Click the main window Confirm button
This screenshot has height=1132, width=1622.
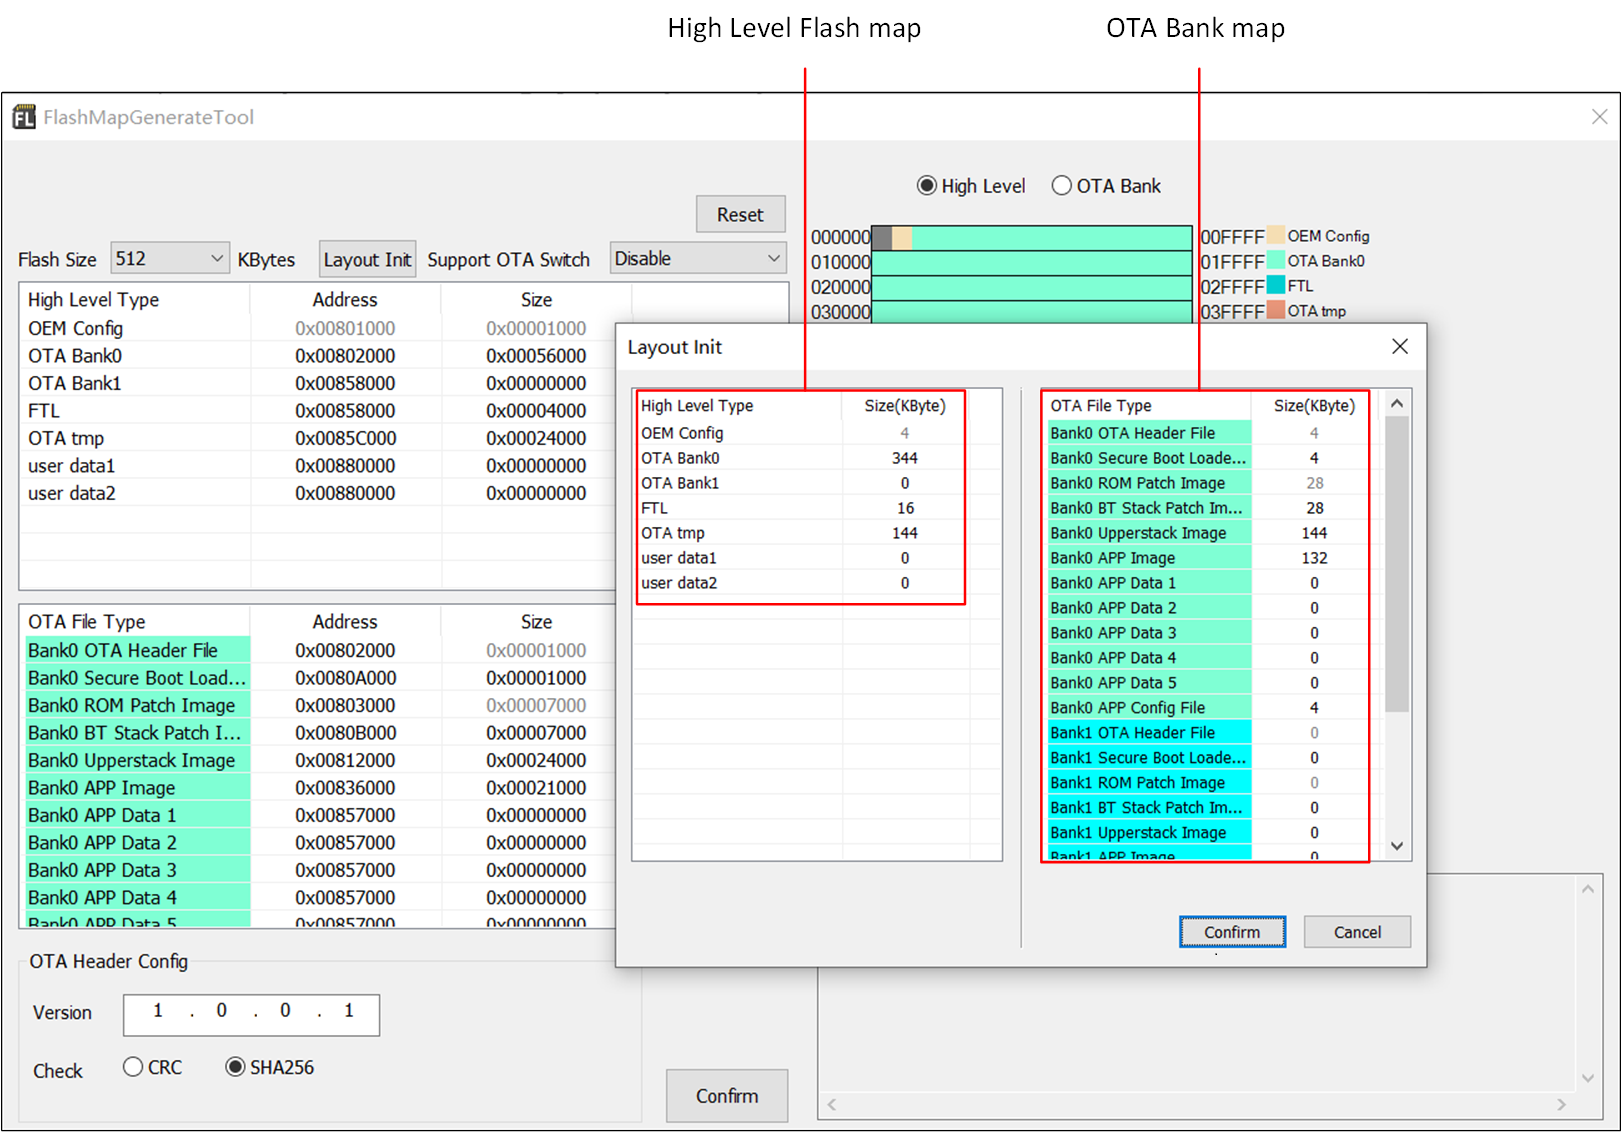tap(726, 1096)
